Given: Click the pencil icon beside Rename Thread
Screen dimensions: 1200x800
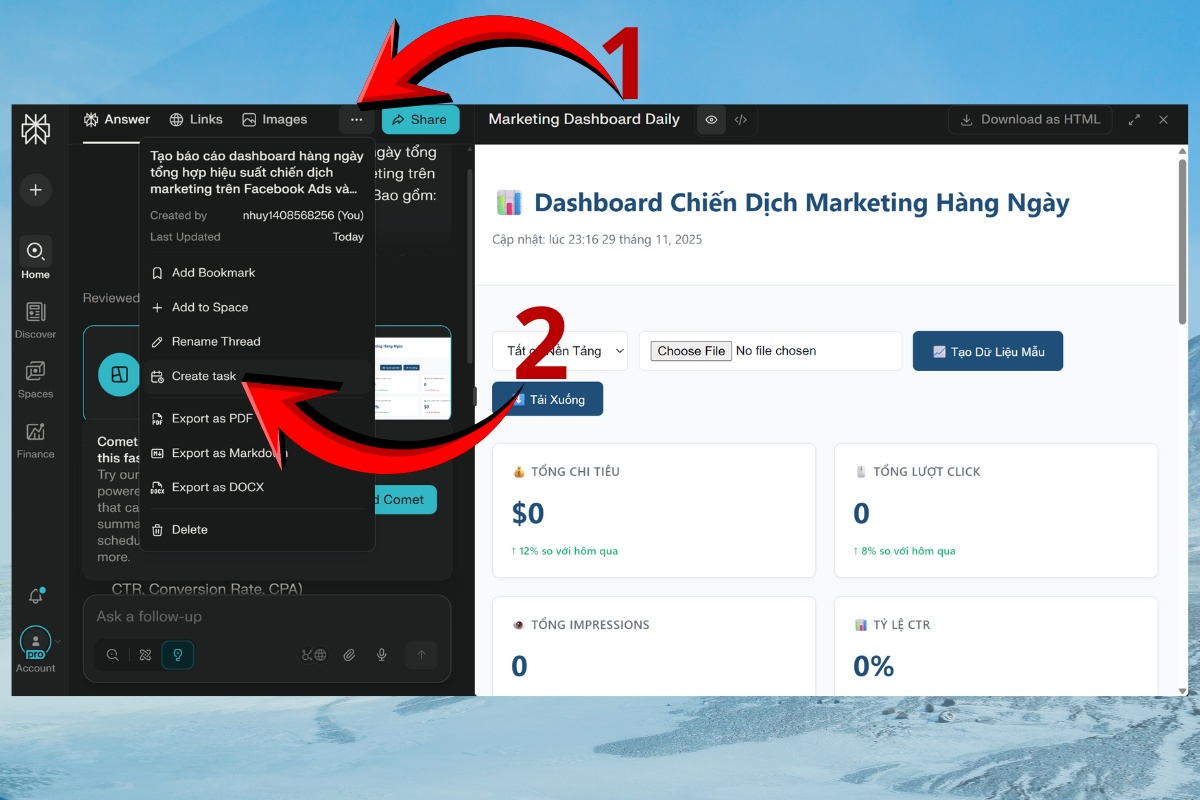Looking at the screenshot, I should 157,342.
